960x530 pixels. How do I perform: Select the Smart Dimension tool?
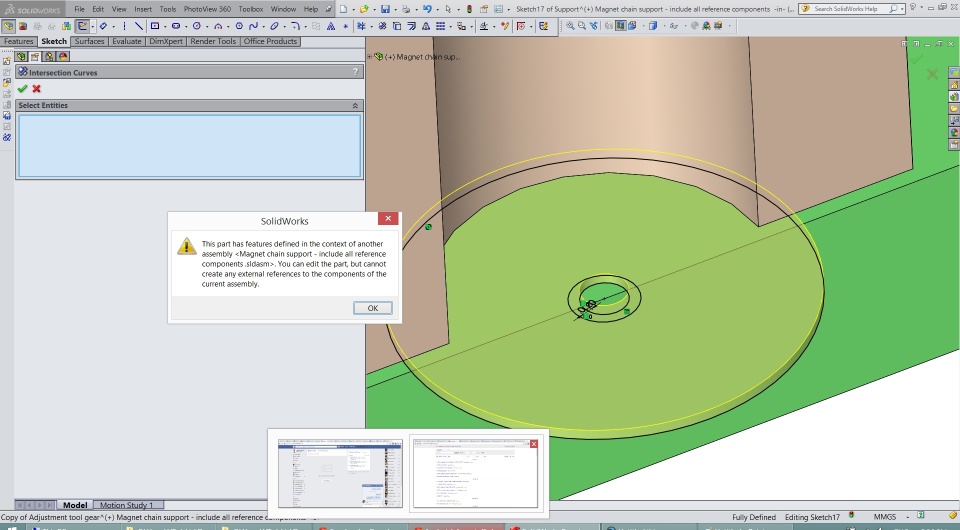(103, 26)
